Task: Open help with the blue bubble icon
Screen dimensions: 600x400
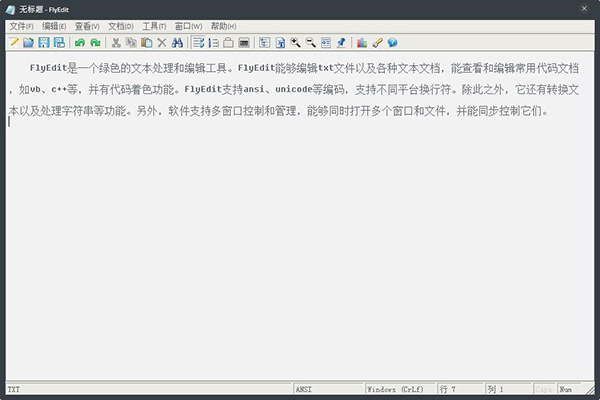Action: [392, 42]
